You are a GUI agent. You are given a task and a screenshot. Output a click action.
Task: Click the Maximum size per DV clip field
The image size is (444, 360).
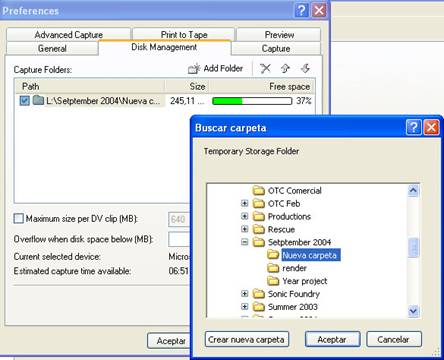(x=179, y=219)
